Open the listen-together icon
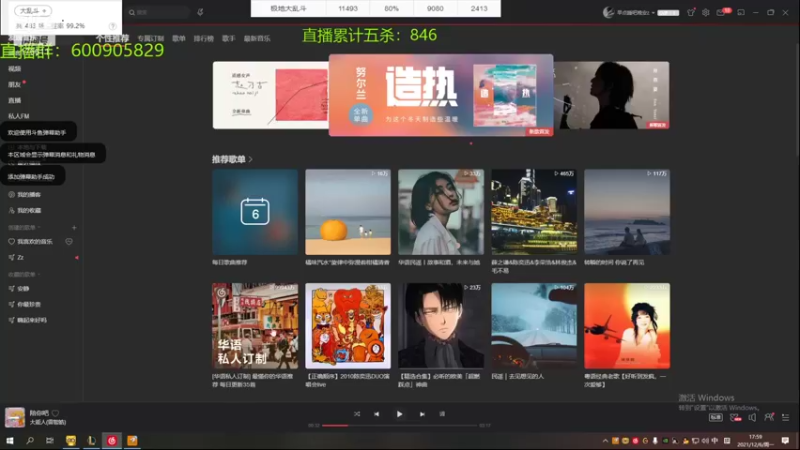Image resolution: width=800 pixels, height=450 pixels. pos(769,417)
